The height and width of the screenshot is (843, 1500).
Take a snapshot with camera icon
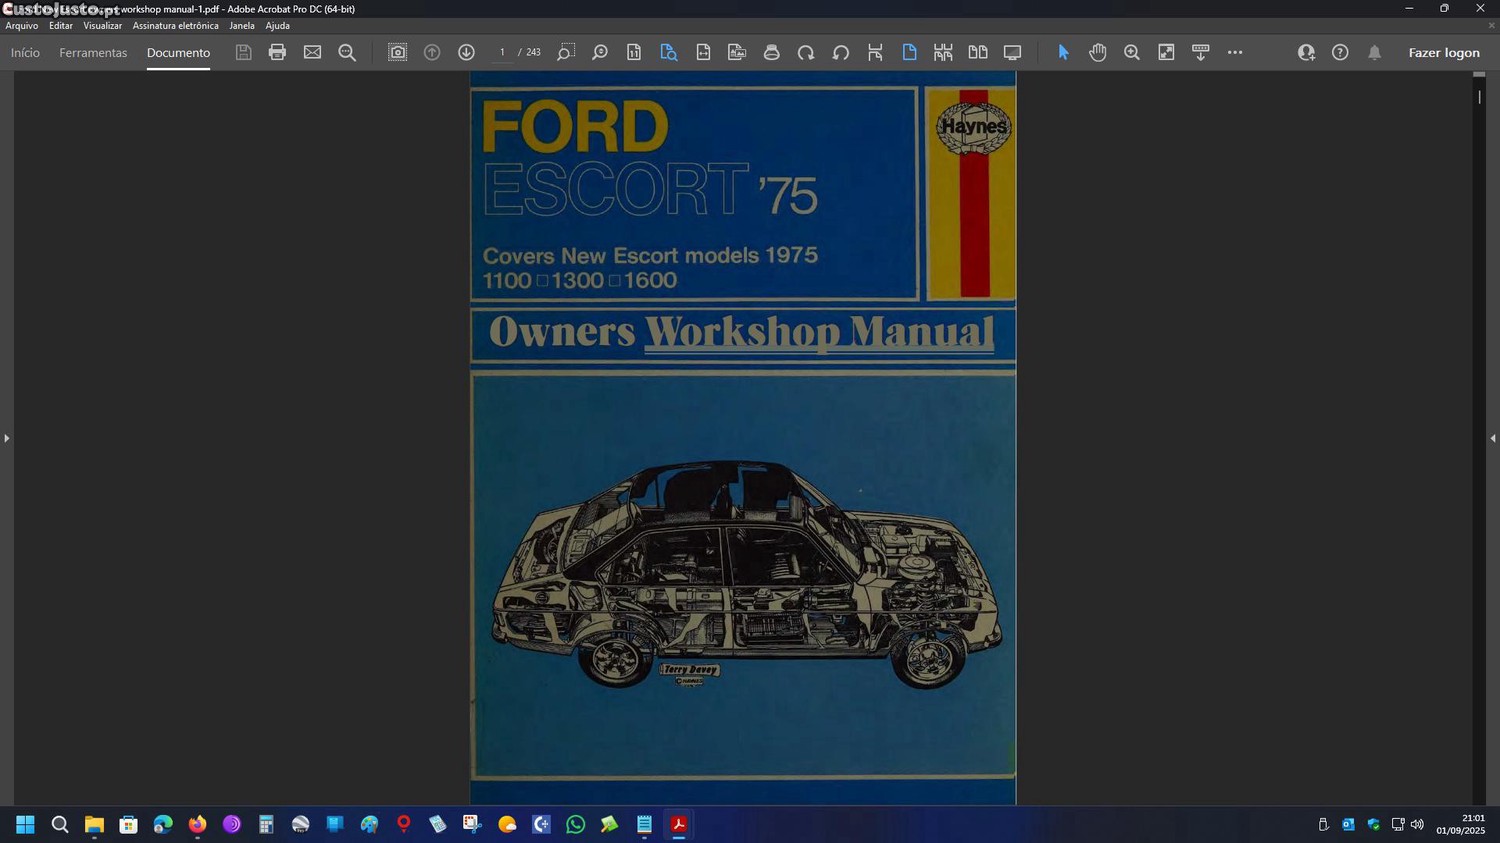[x=397, y=52]
